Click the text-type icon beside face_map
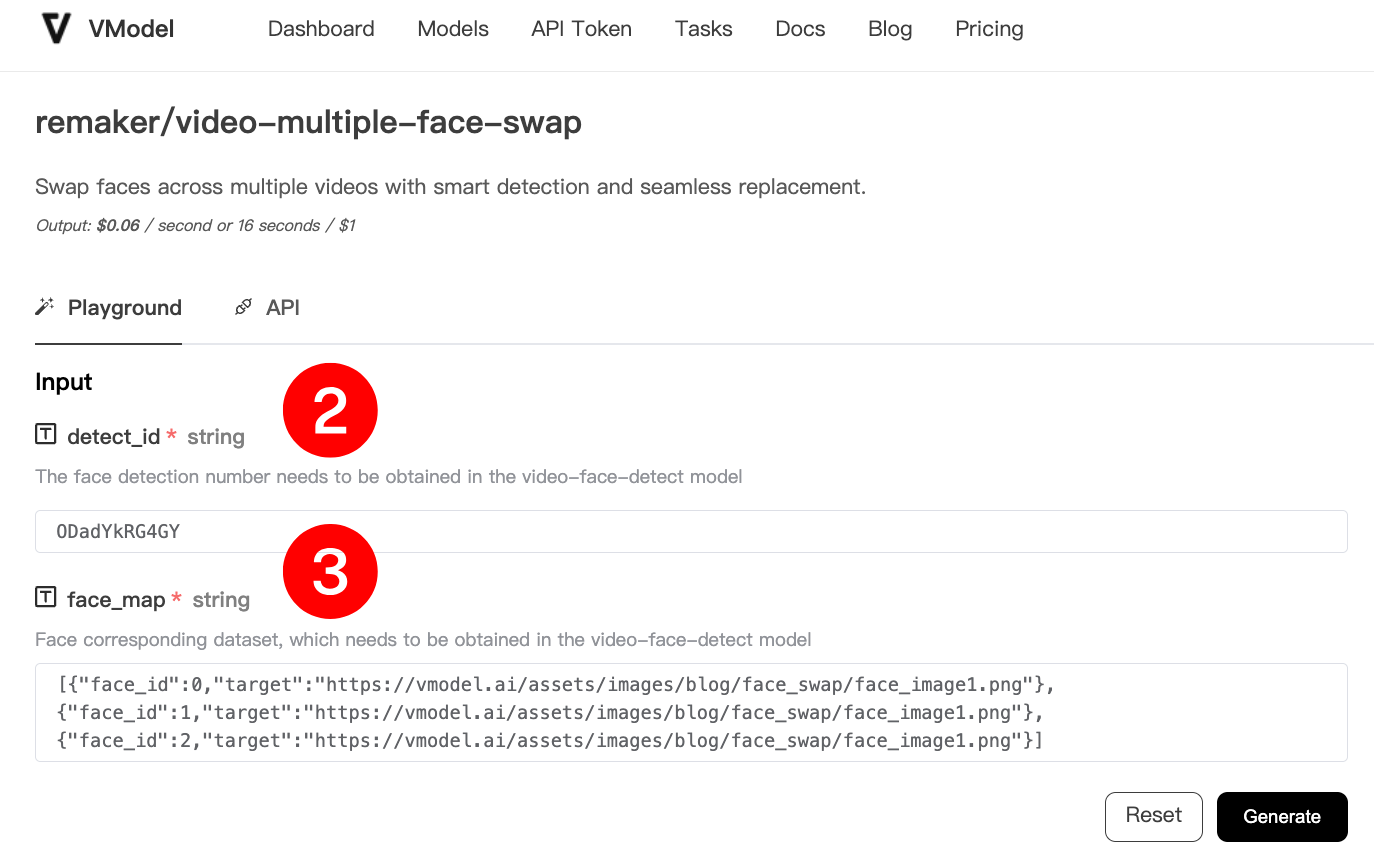The image size is (1374, 854). click(46, 597)
